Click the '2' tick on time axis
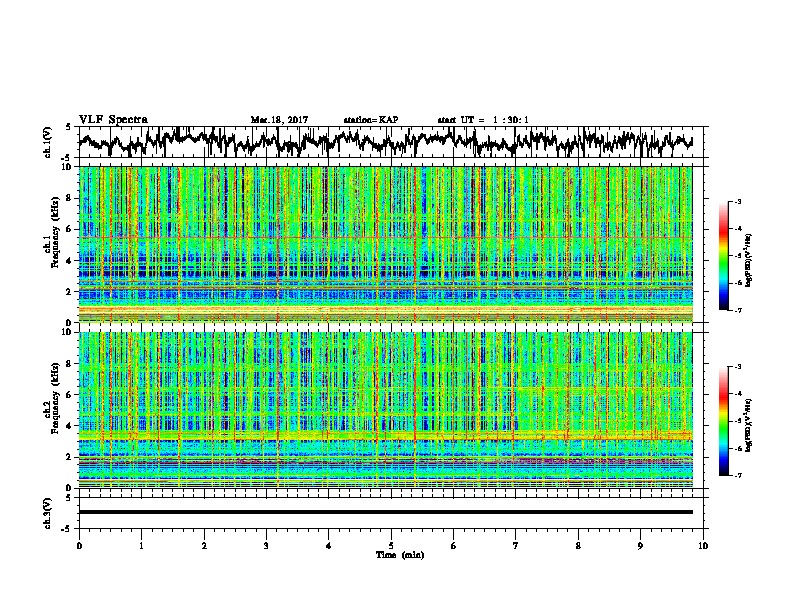 (204, 546)
